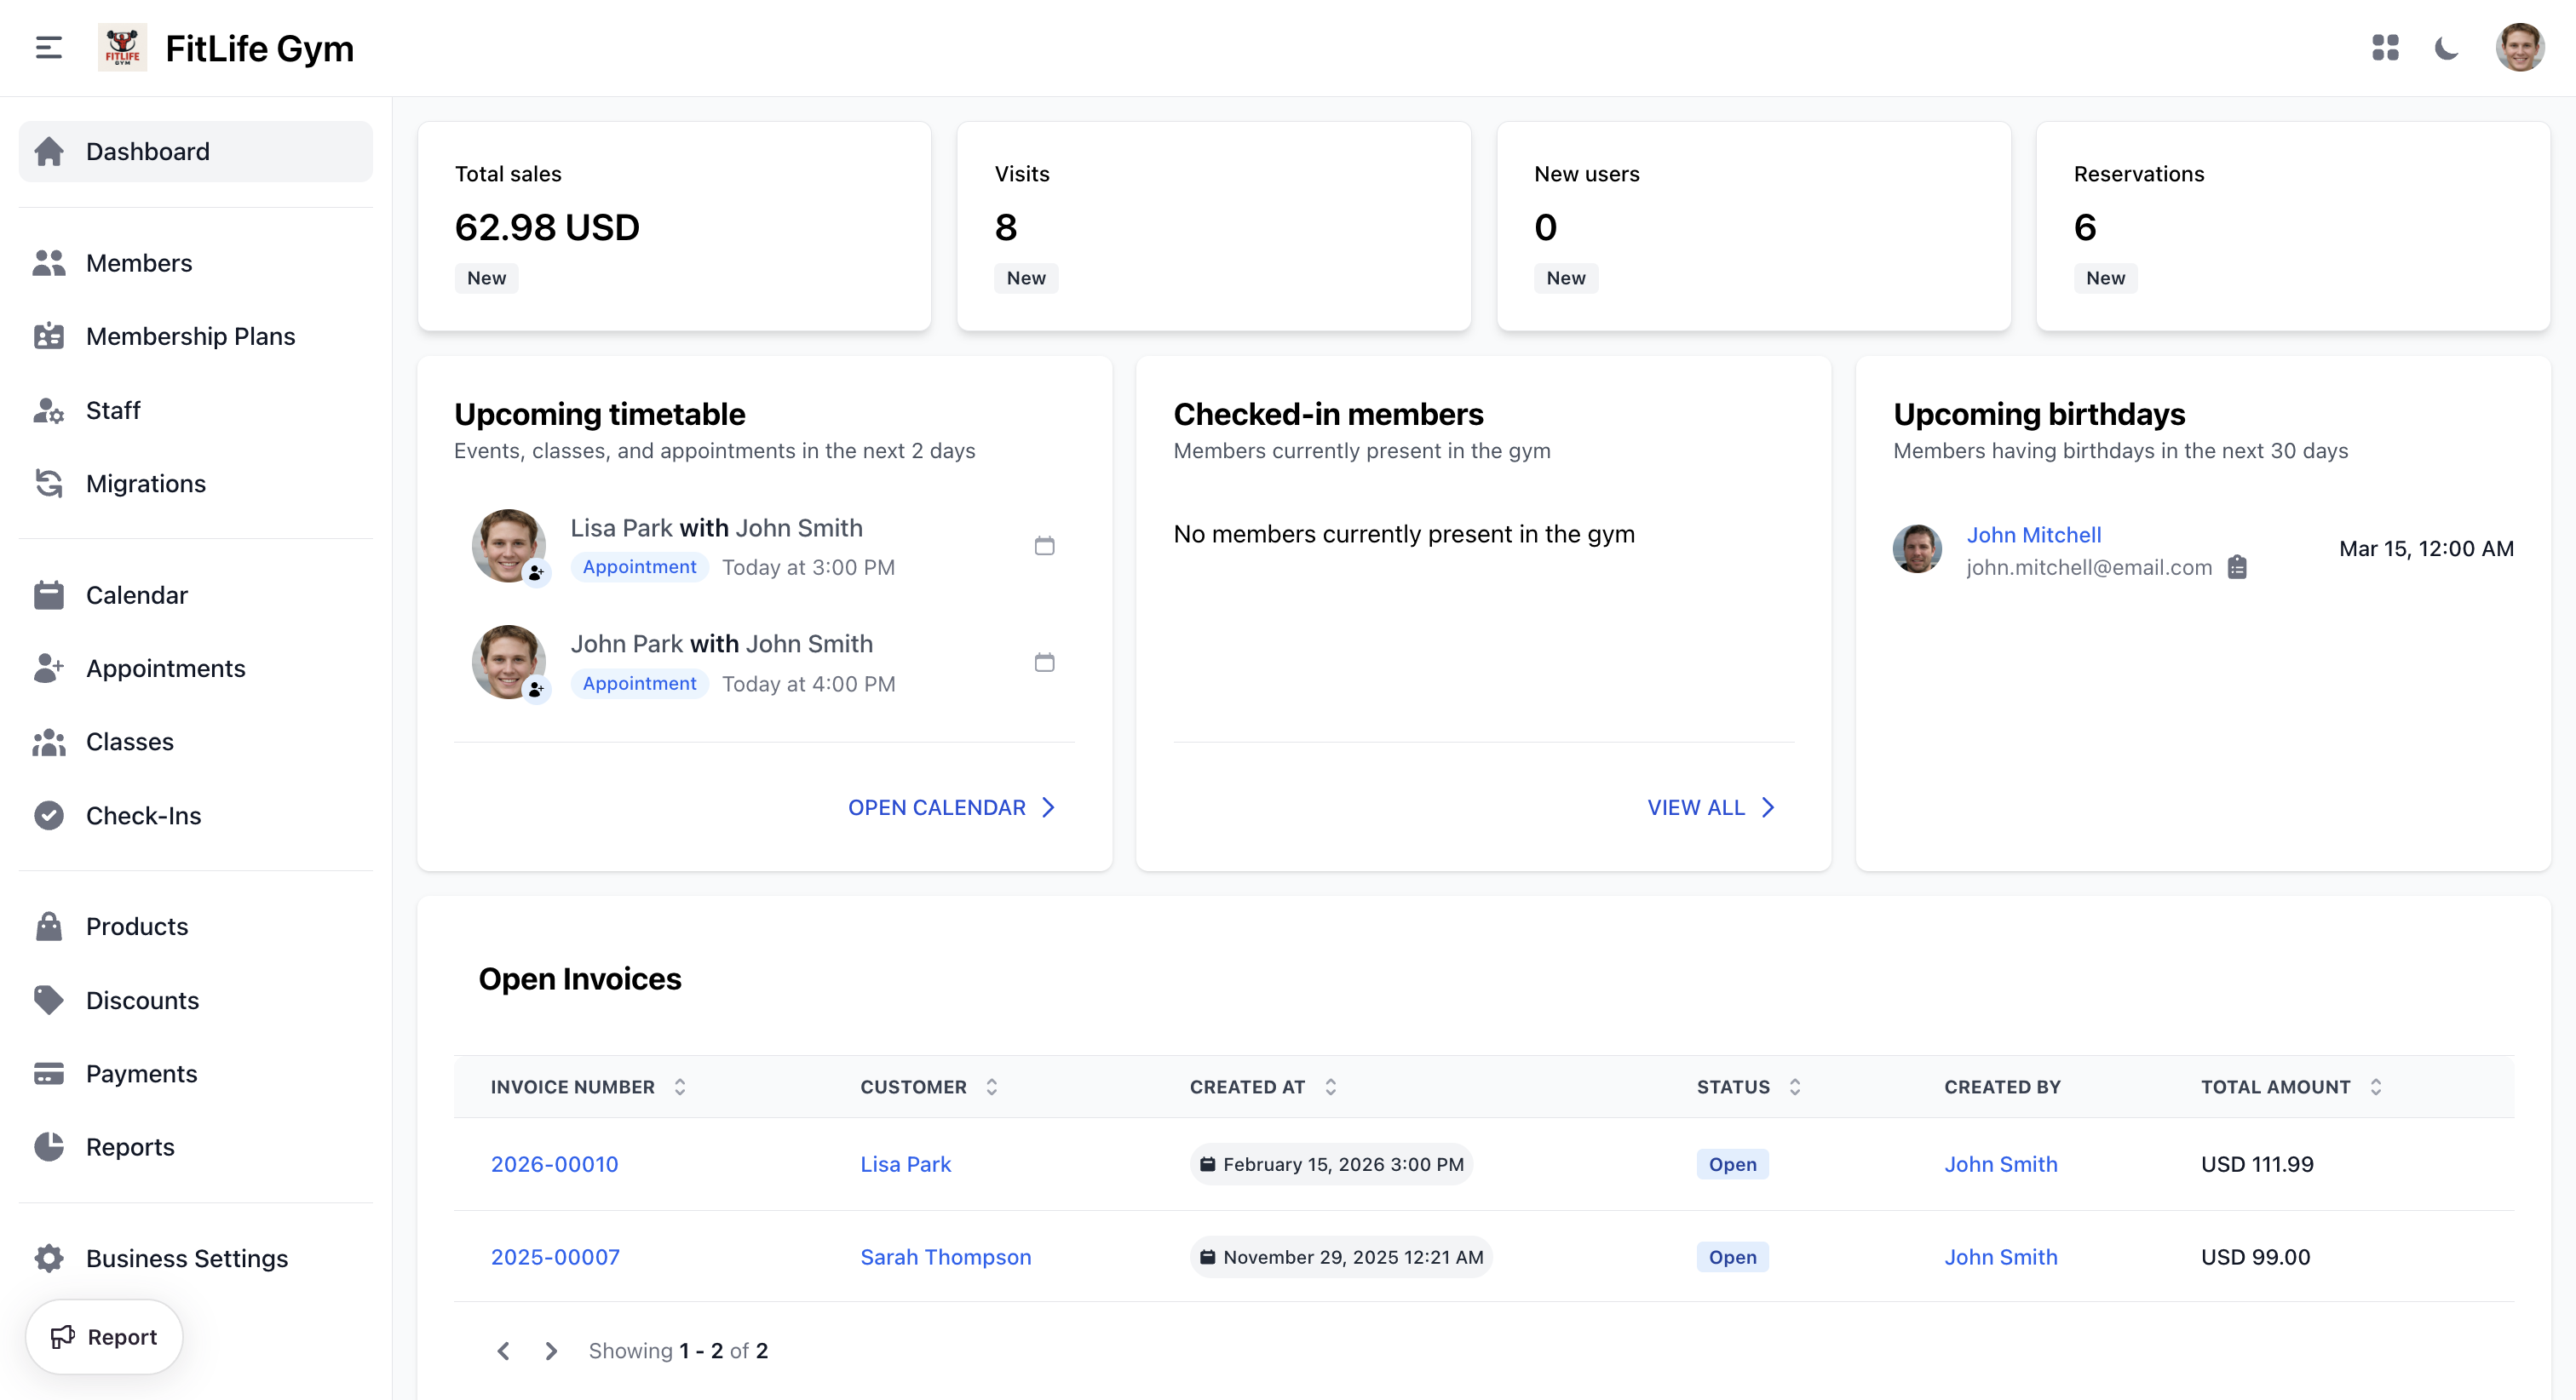The image size is (2576, 1400).
Task: Click the Reports pie-chart icon
Action: pos(49,1146)
